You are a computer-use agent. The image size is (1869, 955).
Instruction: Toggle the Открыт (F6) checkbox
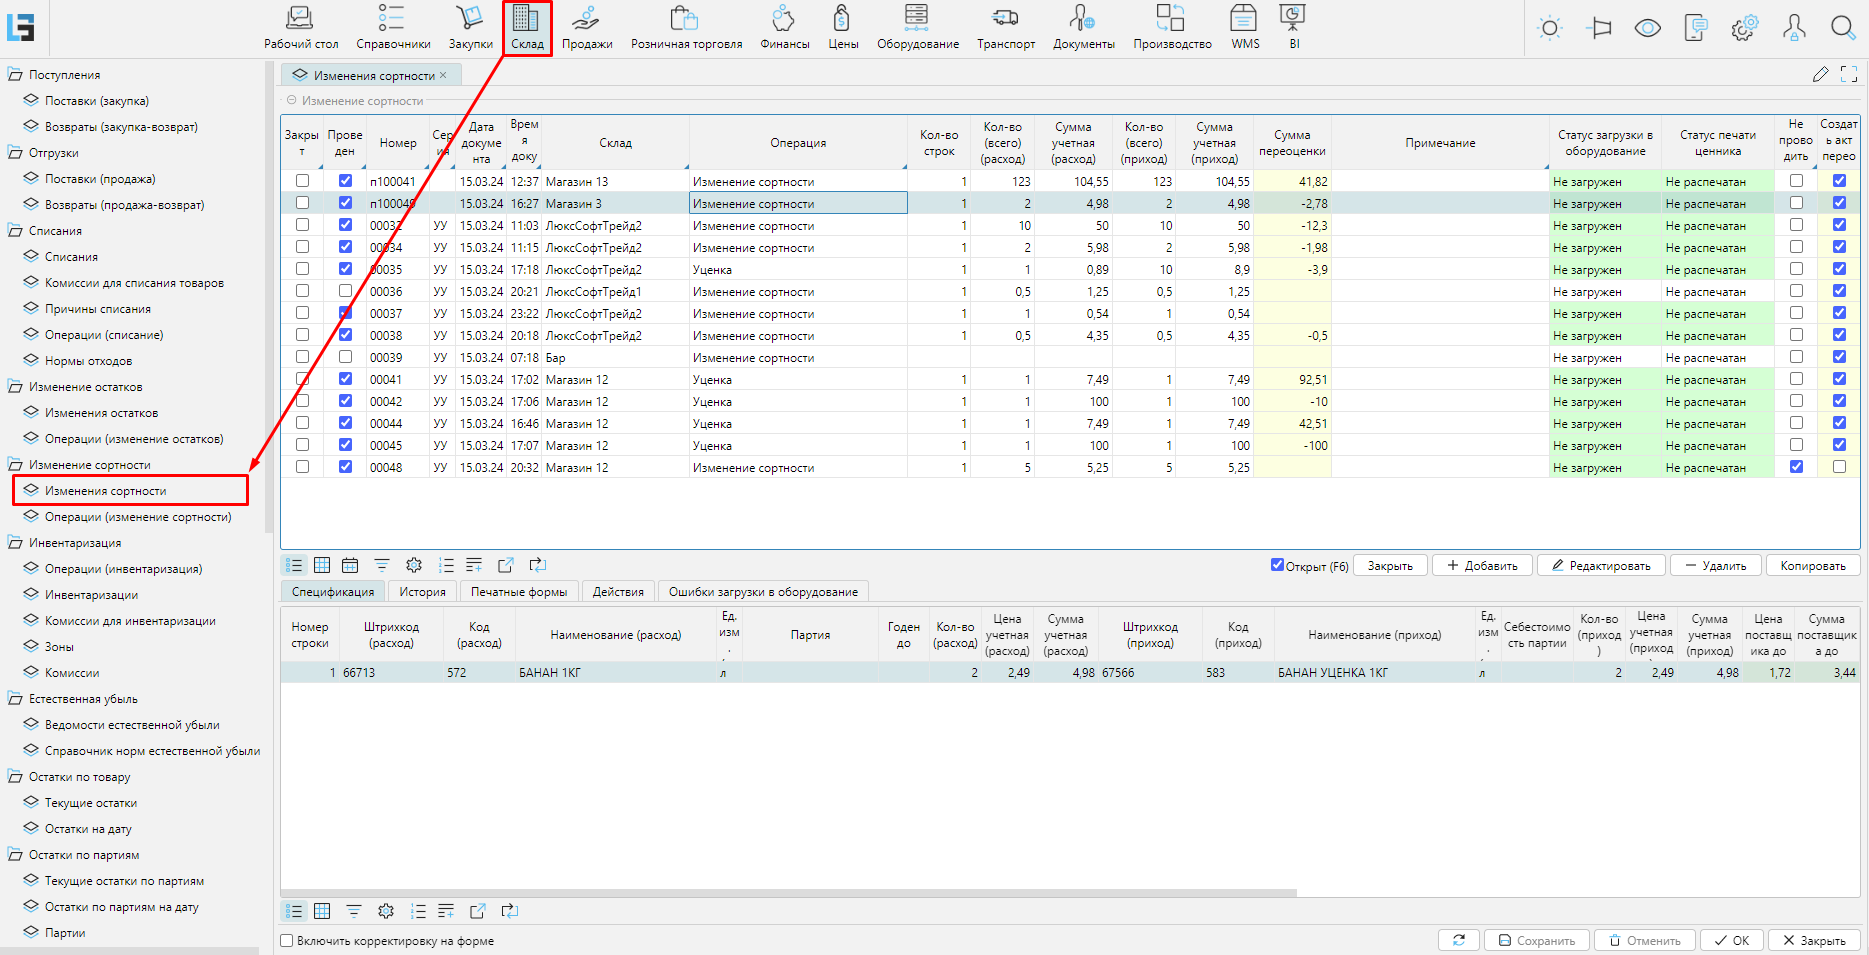[1277, 565]
